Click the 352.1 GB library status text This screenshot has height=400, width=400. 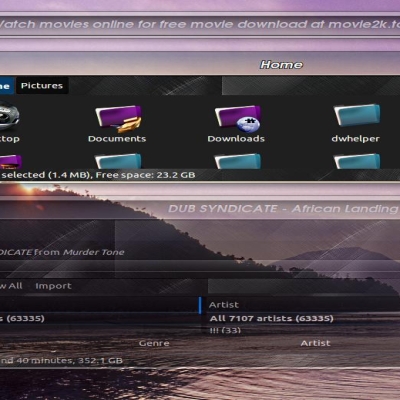pos(100,361)
